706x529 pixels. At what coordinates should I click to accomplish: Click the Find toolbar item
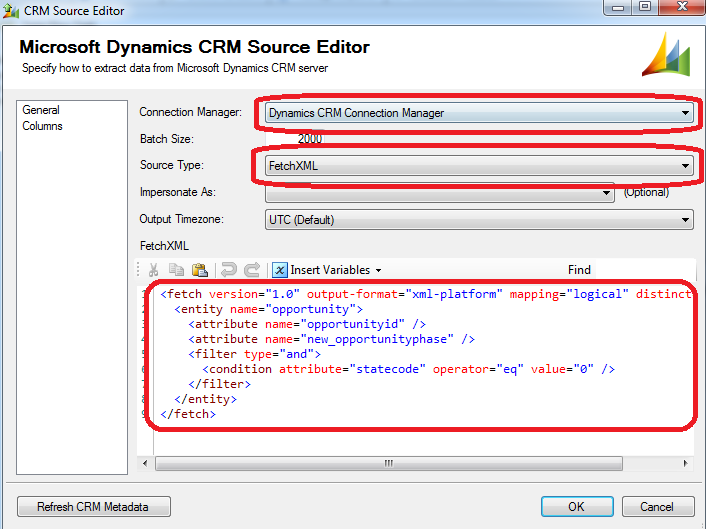coord(579,270)
